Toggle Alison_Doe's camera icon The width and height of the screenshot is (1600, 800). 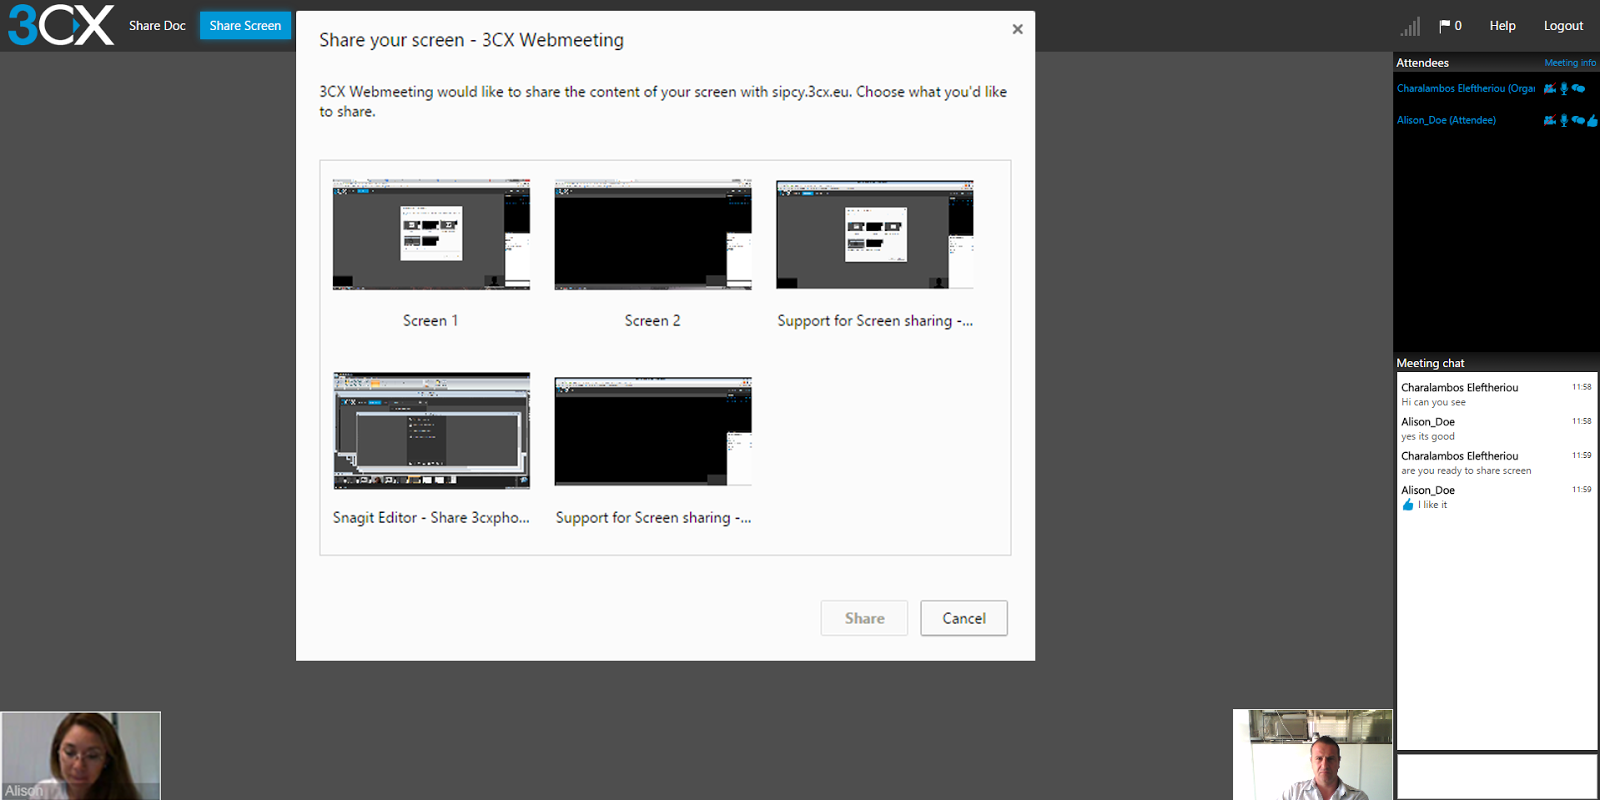pyautogui.click(x=1550, y=121)
